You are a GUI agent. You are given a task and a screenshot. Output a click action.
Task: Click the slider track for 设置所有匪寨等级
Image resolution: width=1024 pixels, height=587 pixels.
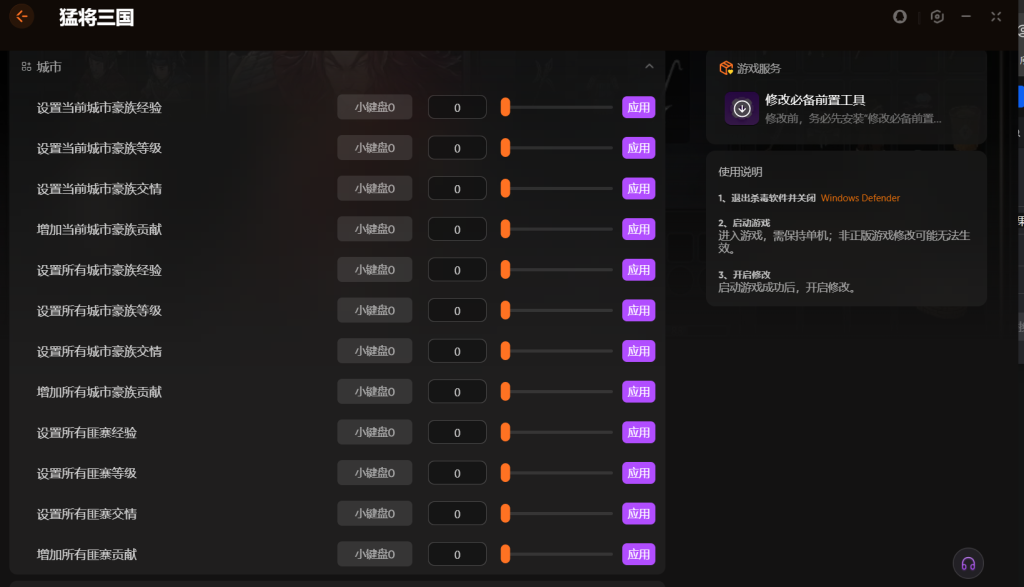(557, 473)
